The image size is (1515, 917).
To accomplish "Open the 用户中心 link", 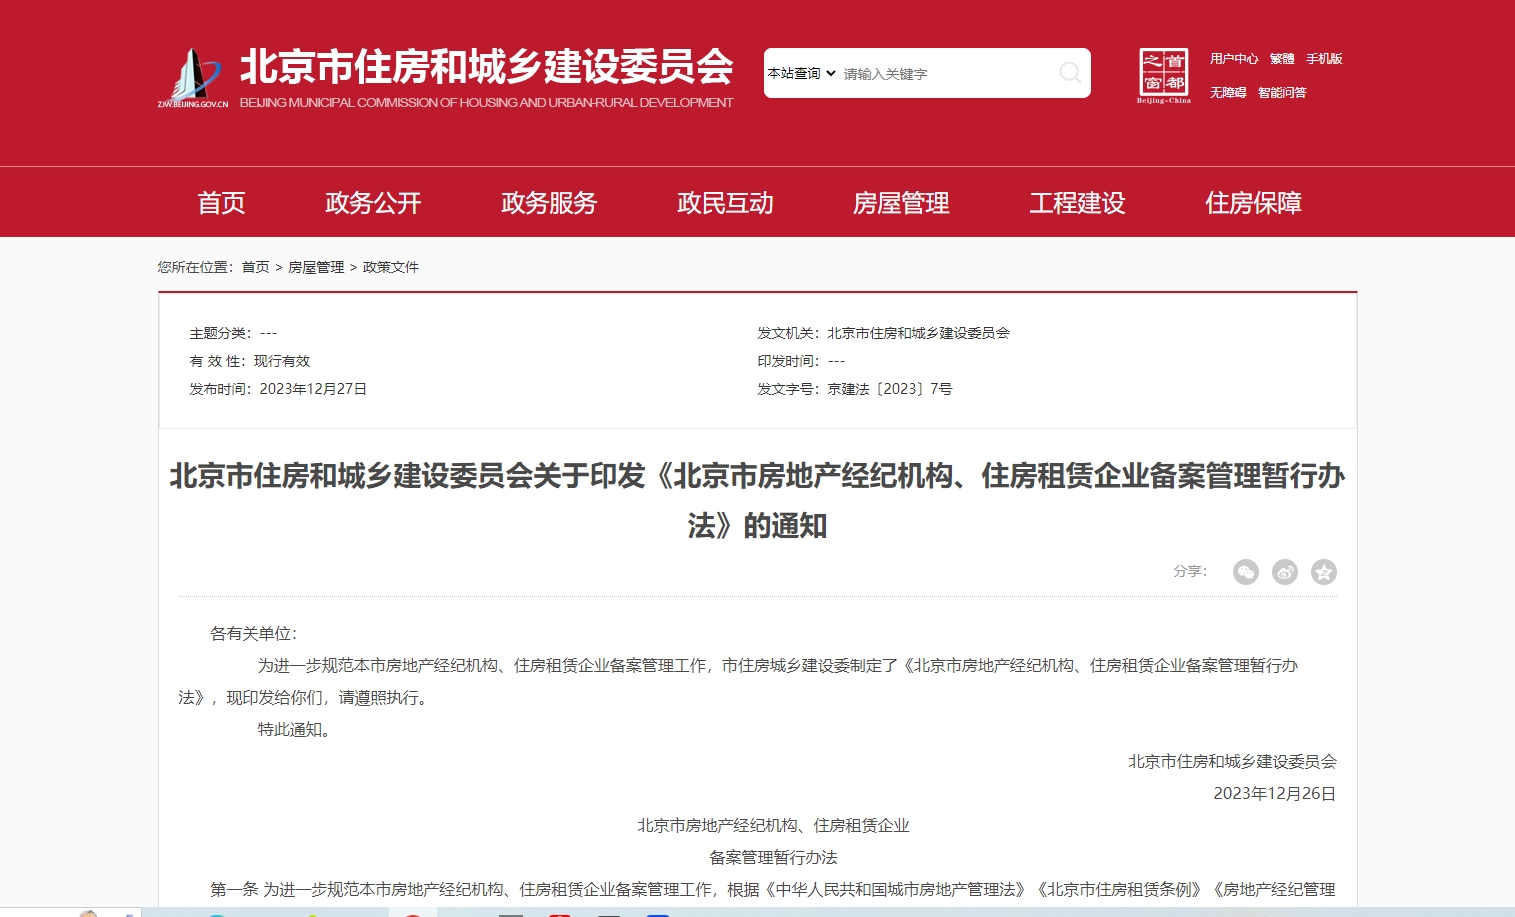I will point(1233,59).
